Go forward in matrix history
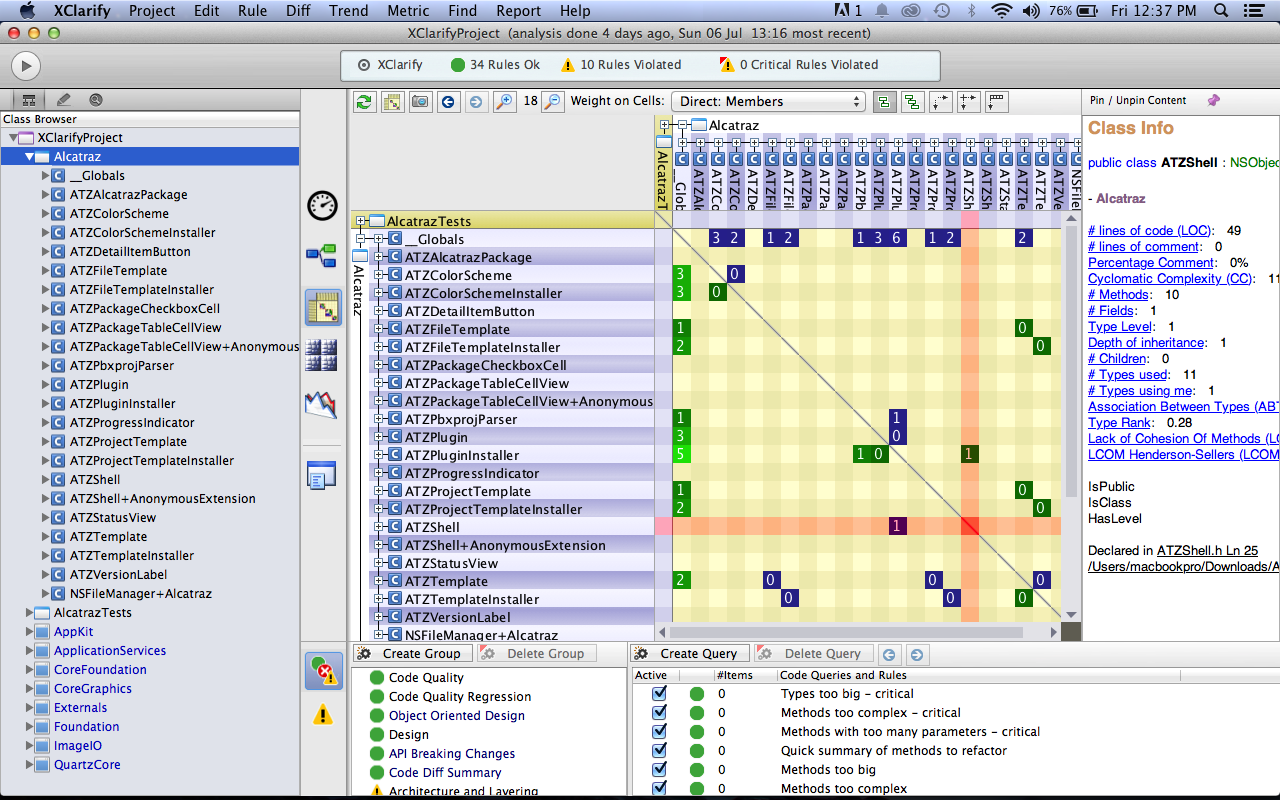 (476, 101)
